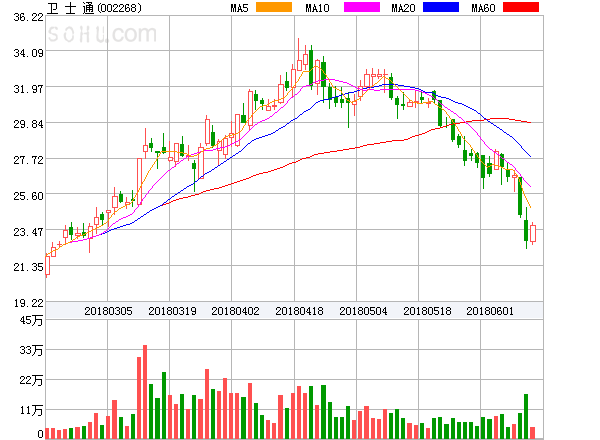600x440 pixels.
Task: Click the MA20 legend label
Action: (403, 8)
